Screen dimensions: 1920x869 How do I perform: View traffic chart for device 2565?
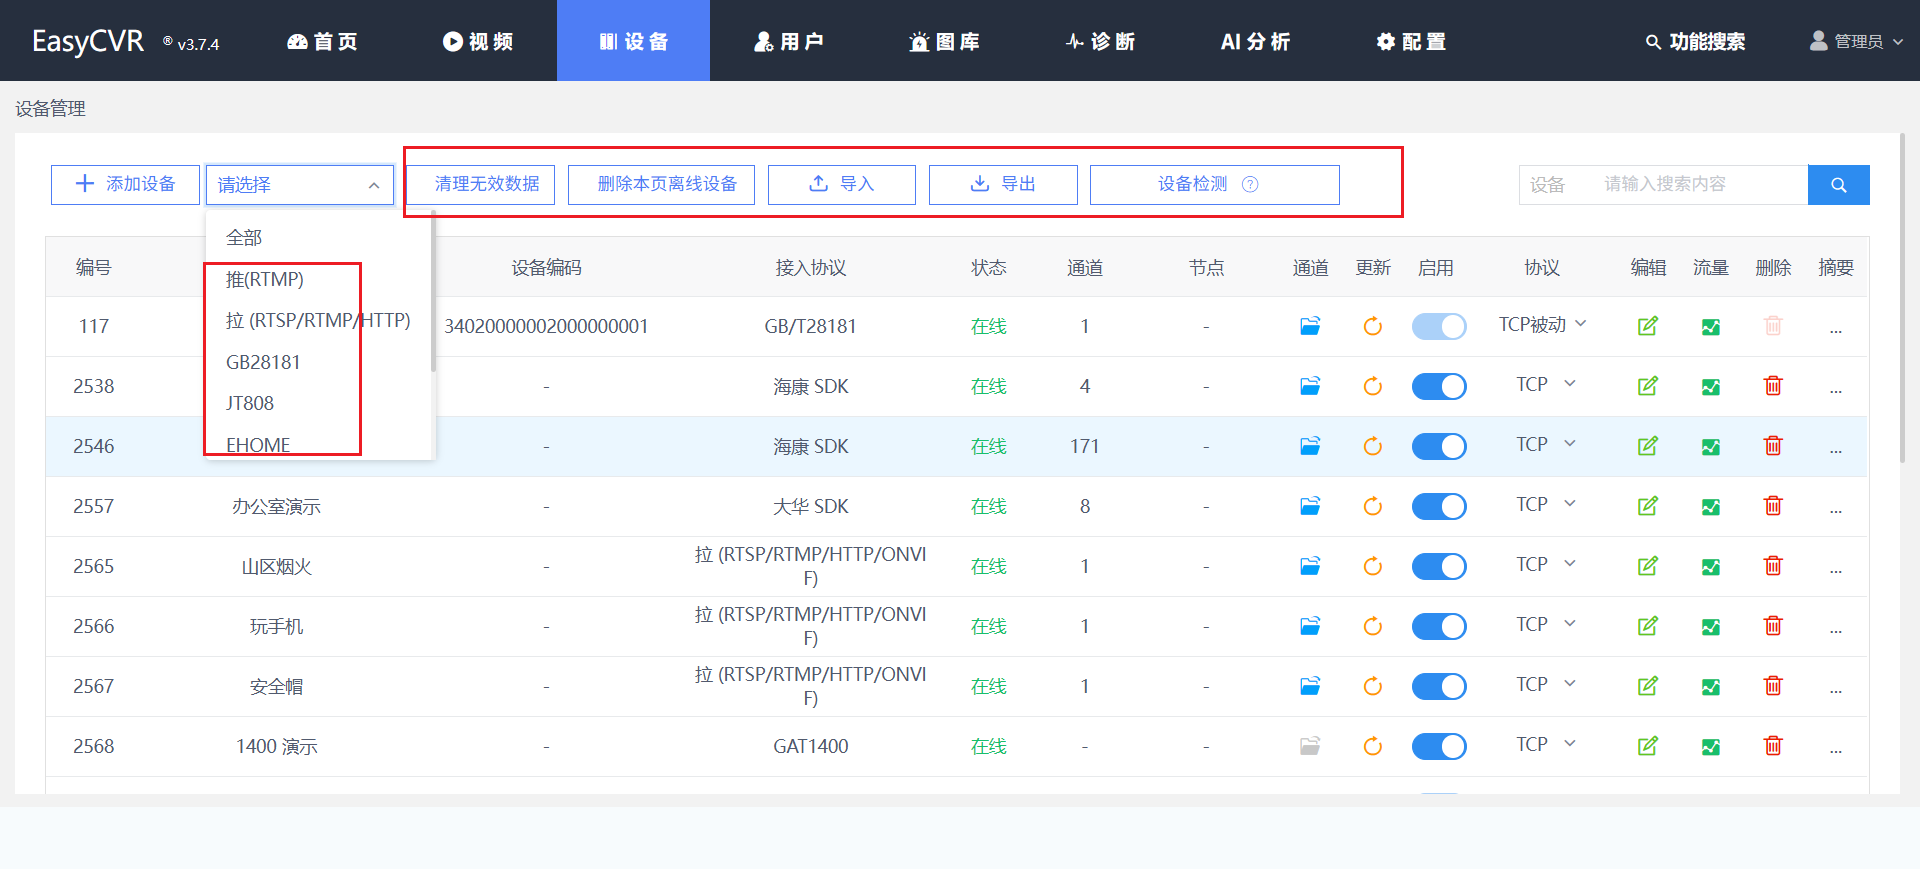(x=1711, y=567)
